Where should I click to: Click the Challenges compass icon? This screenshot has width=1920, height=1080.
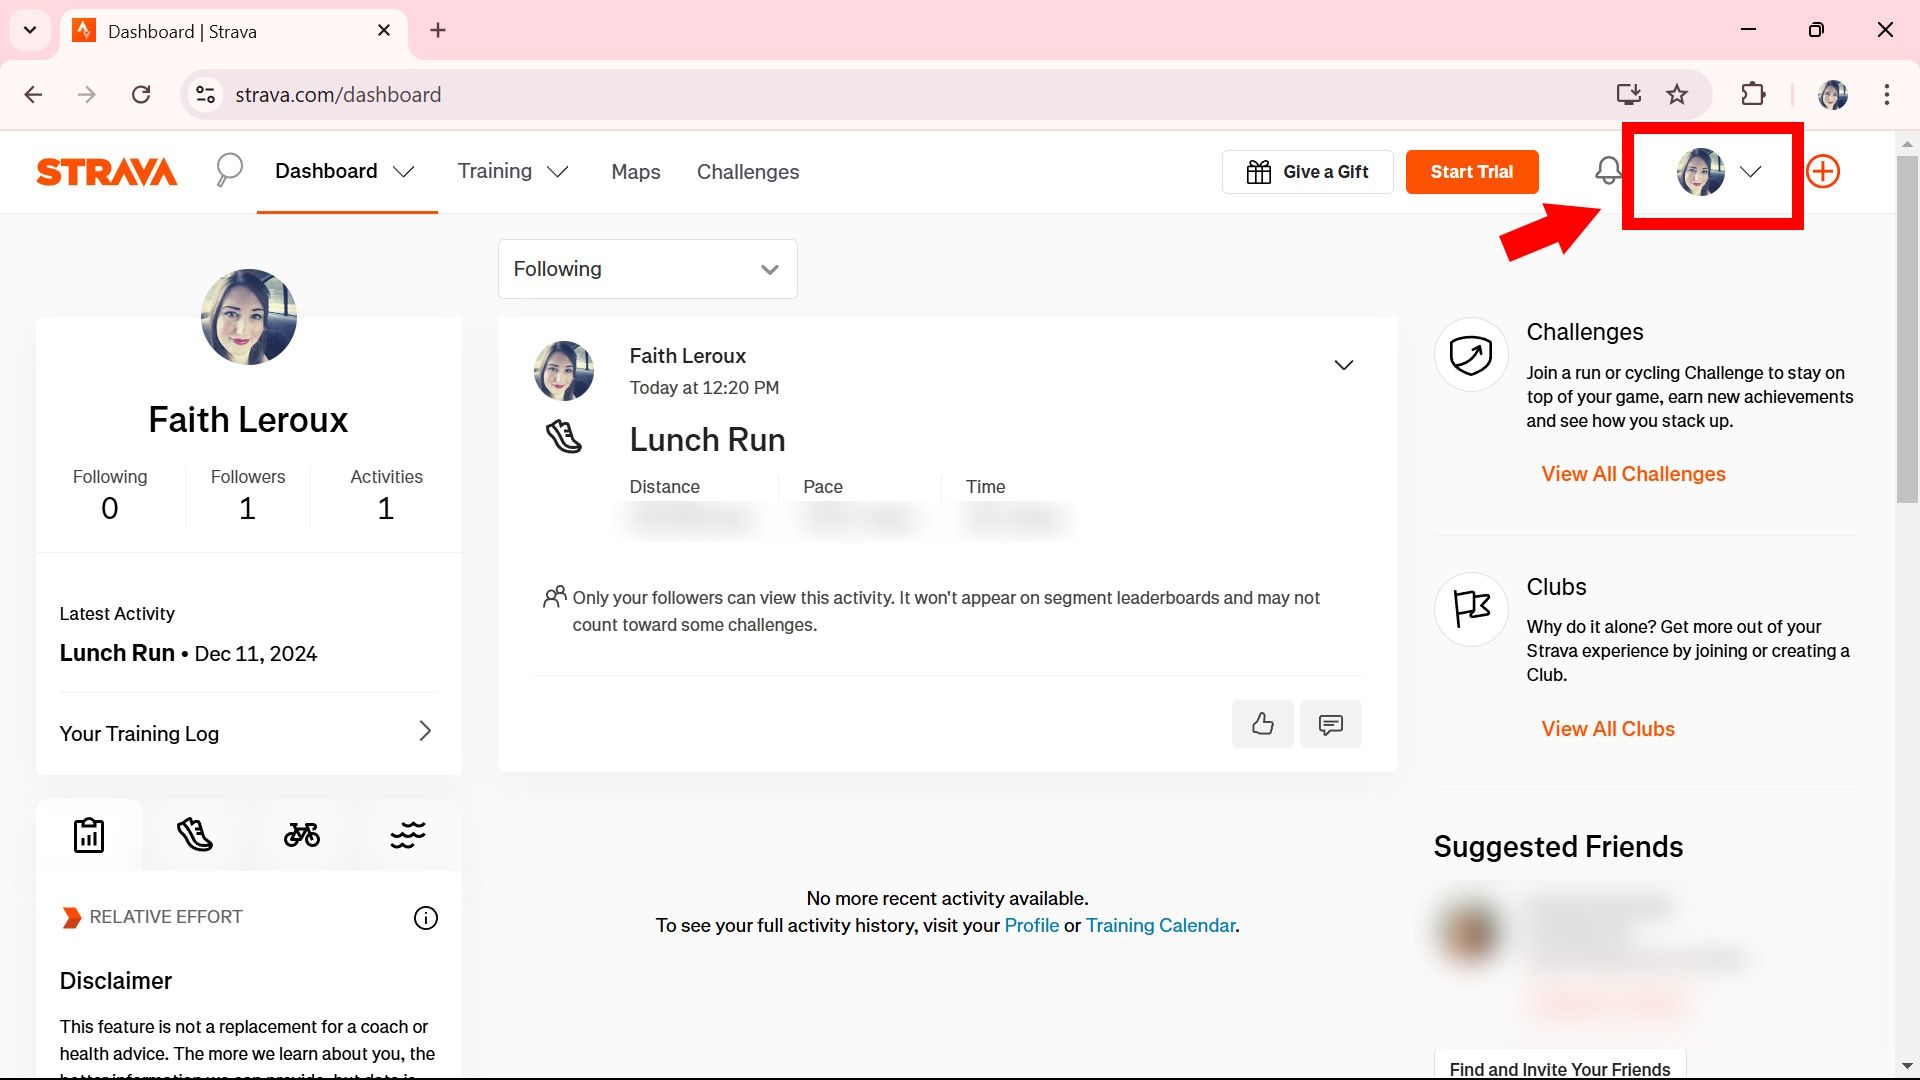(x=1470, y=354)
